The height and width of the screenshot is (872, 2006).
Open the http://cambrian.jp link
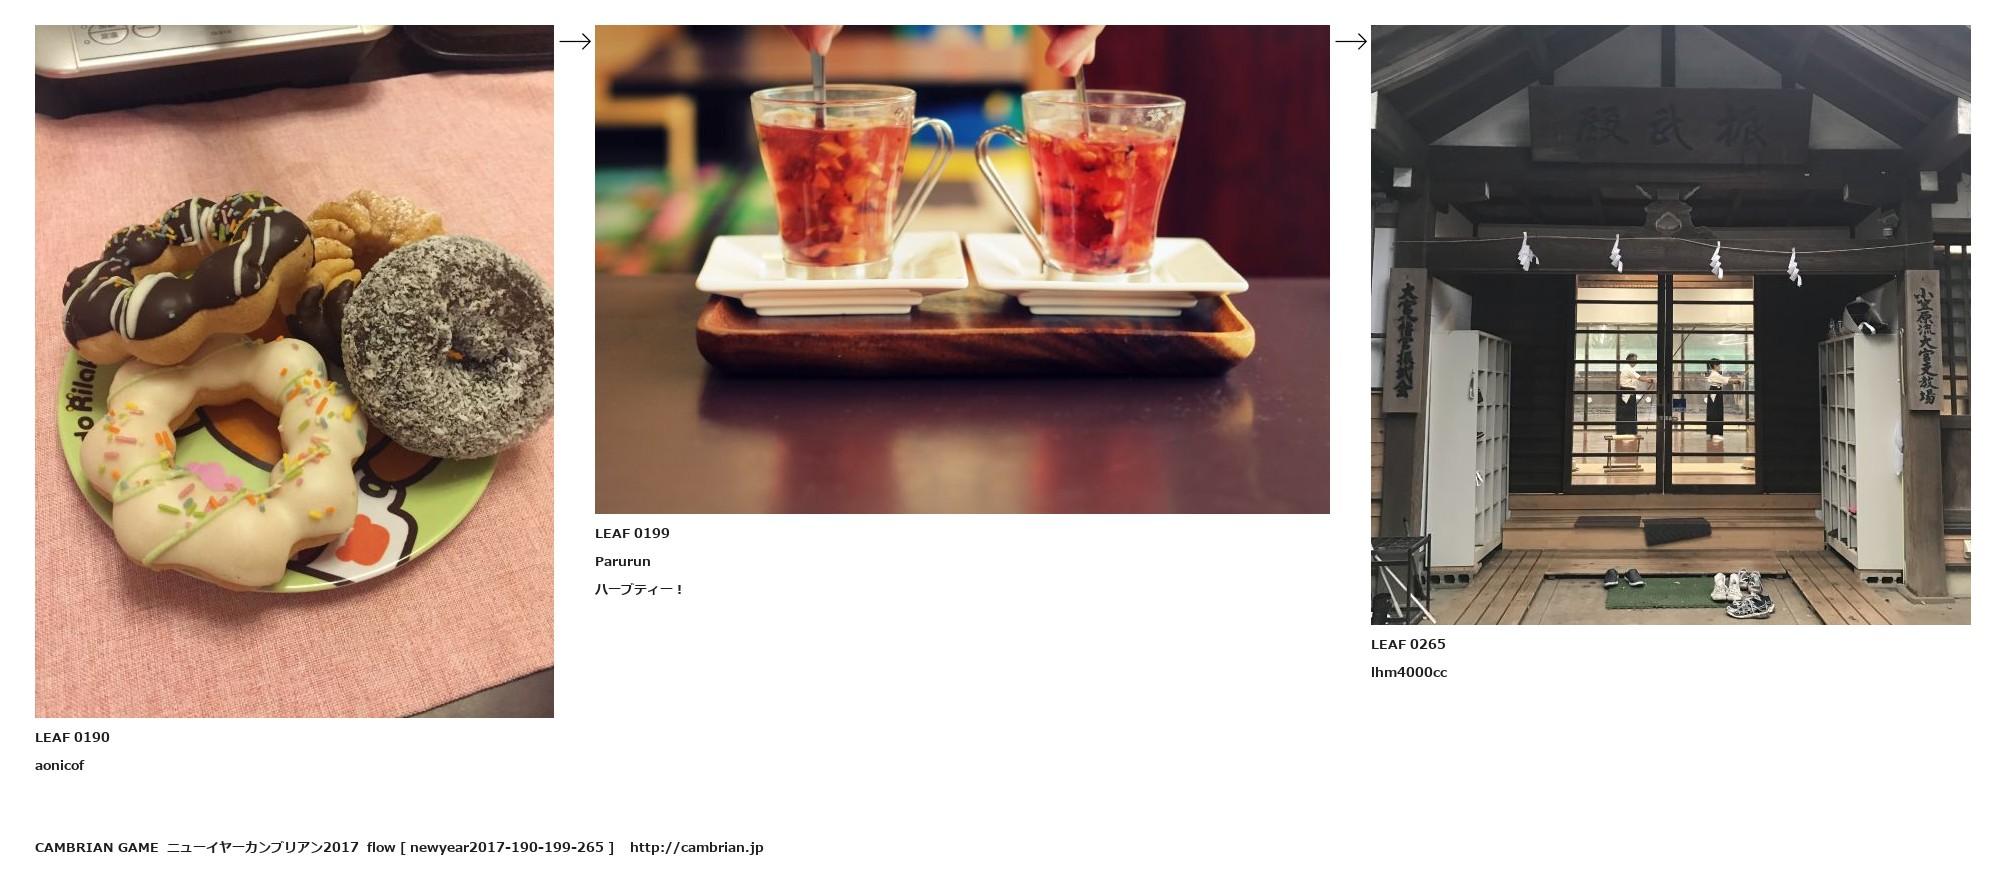click(696, 847)
